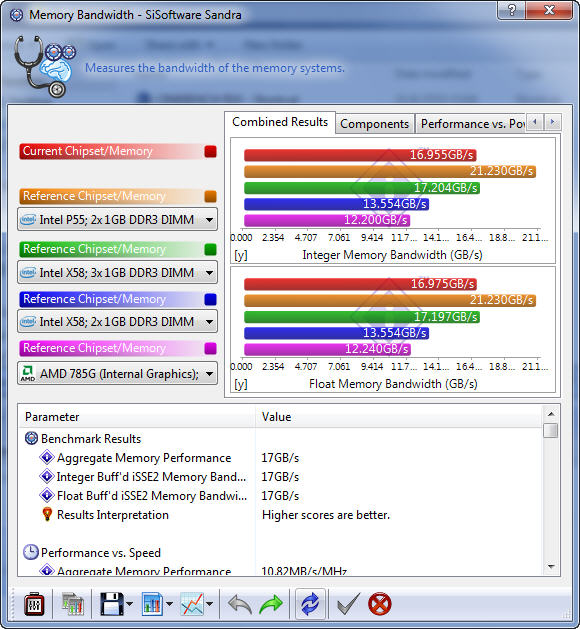Toggle the green Reference Chipset/Memory checkbox
This screenshot has height=629, width=580.
click(x=210, y=250)
